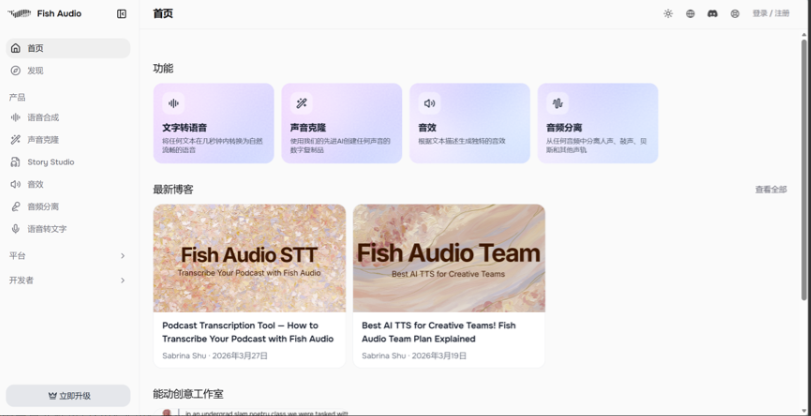Click the 能动创意工作室 section heading
Viewport: 811px width, 416px height.
pos(188,394)
